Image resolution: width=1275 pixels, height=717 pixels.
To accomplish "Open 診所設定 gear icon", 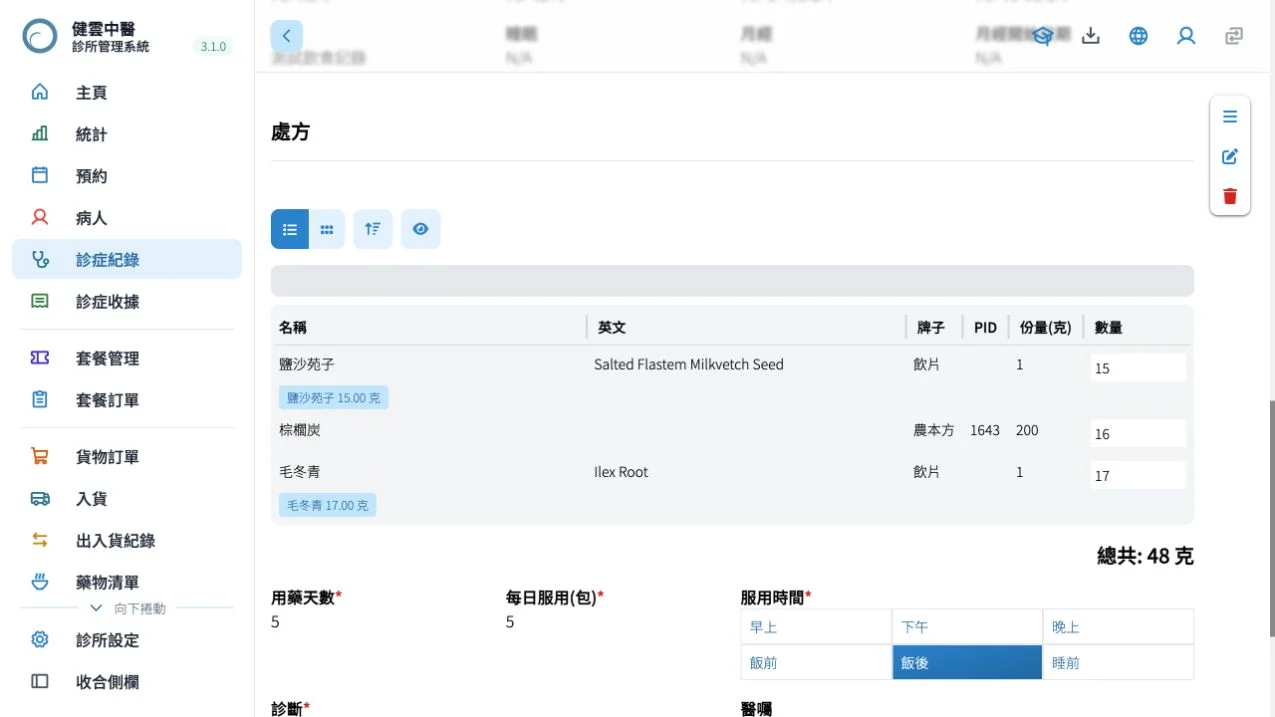I will 40,640.
